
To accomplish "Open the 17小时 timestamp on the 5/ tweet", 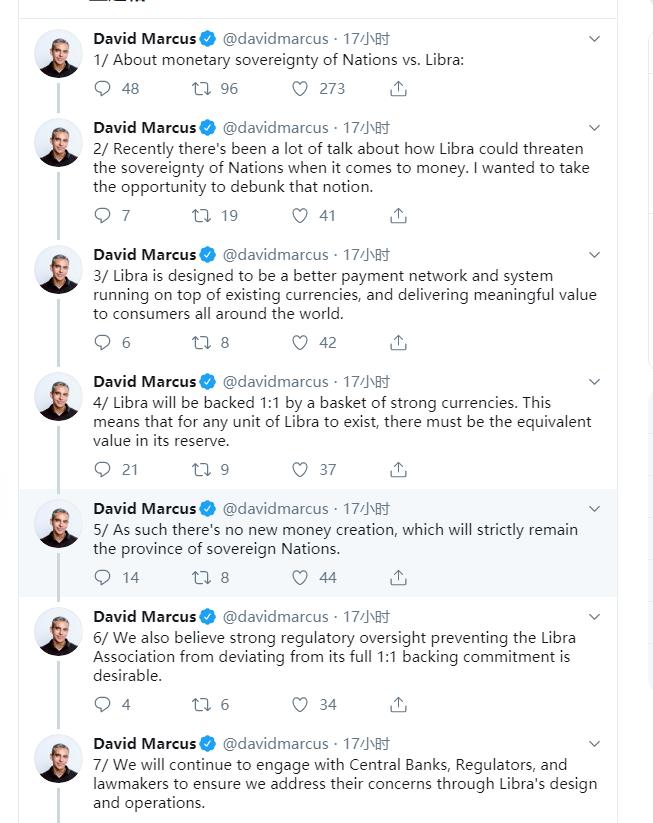I will 366,509.
